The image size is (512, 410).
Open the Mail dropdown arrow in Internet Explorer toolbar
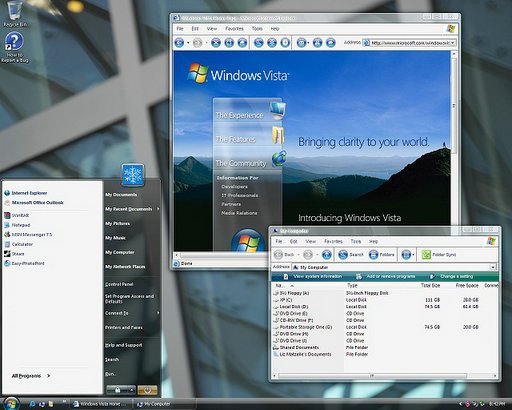coord(308,43)
